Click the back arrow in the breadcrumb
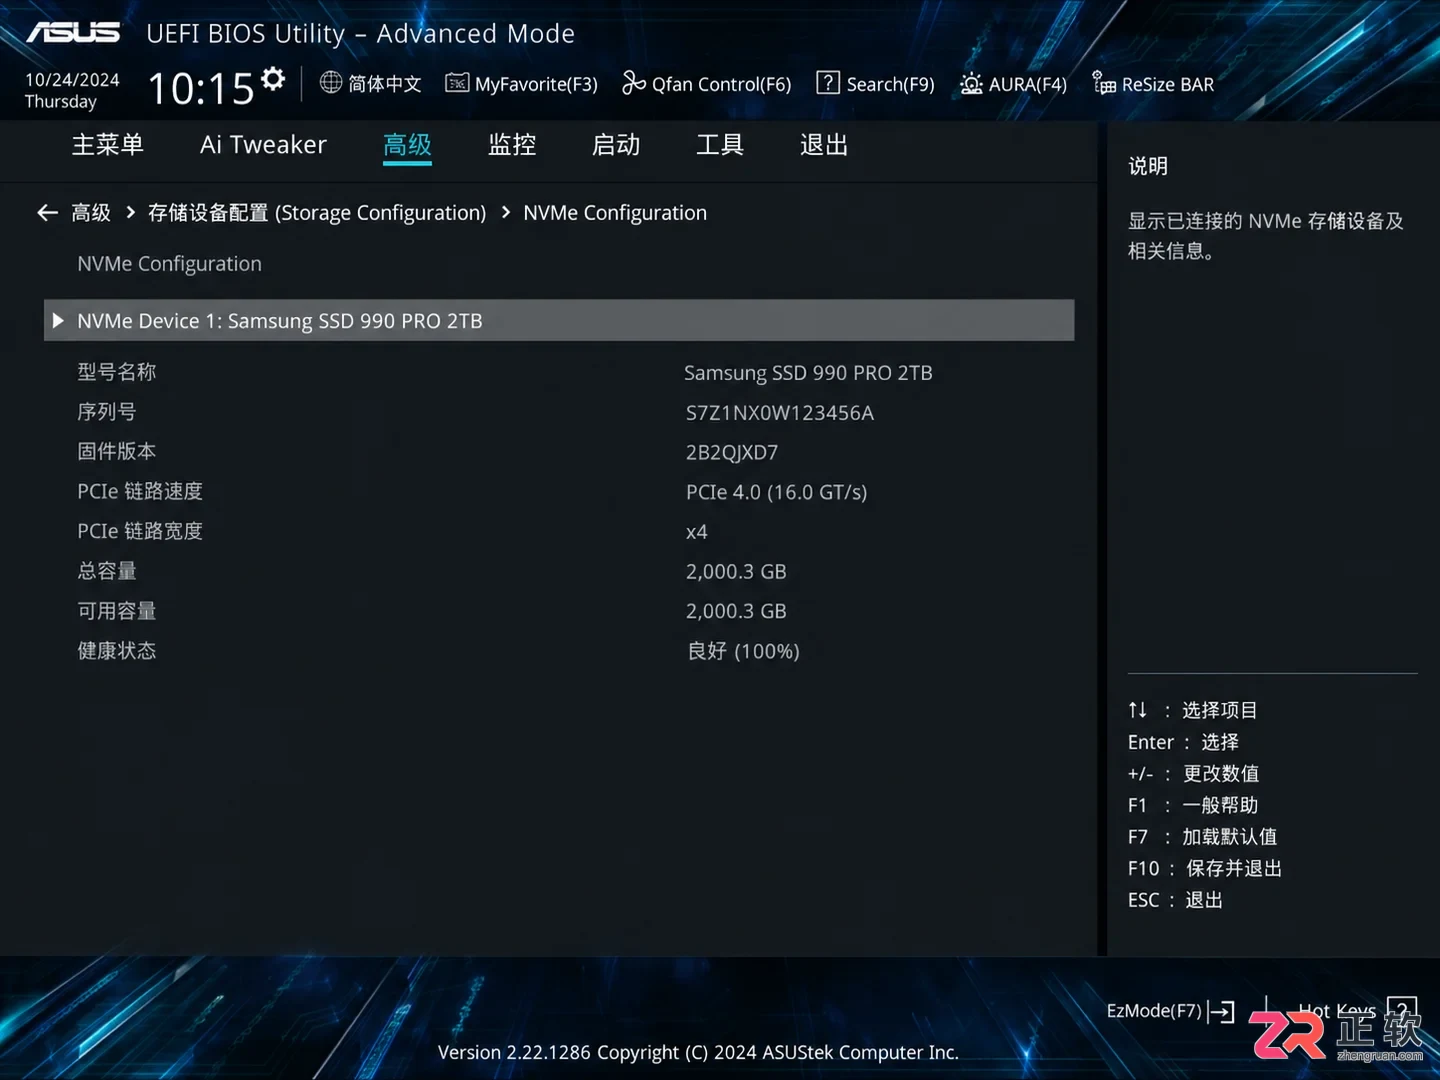This screenshot has width=1440, height=1080. pyautogui.click(x=47, y=212)
